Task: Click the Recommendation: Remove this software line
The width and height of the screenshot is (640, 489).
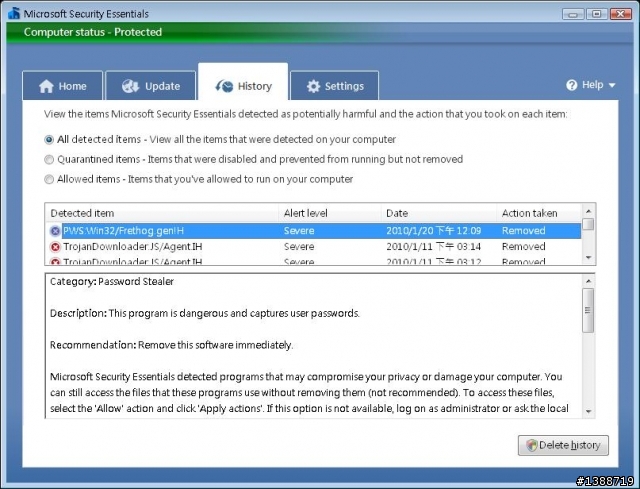Action: tap(171, 345)
